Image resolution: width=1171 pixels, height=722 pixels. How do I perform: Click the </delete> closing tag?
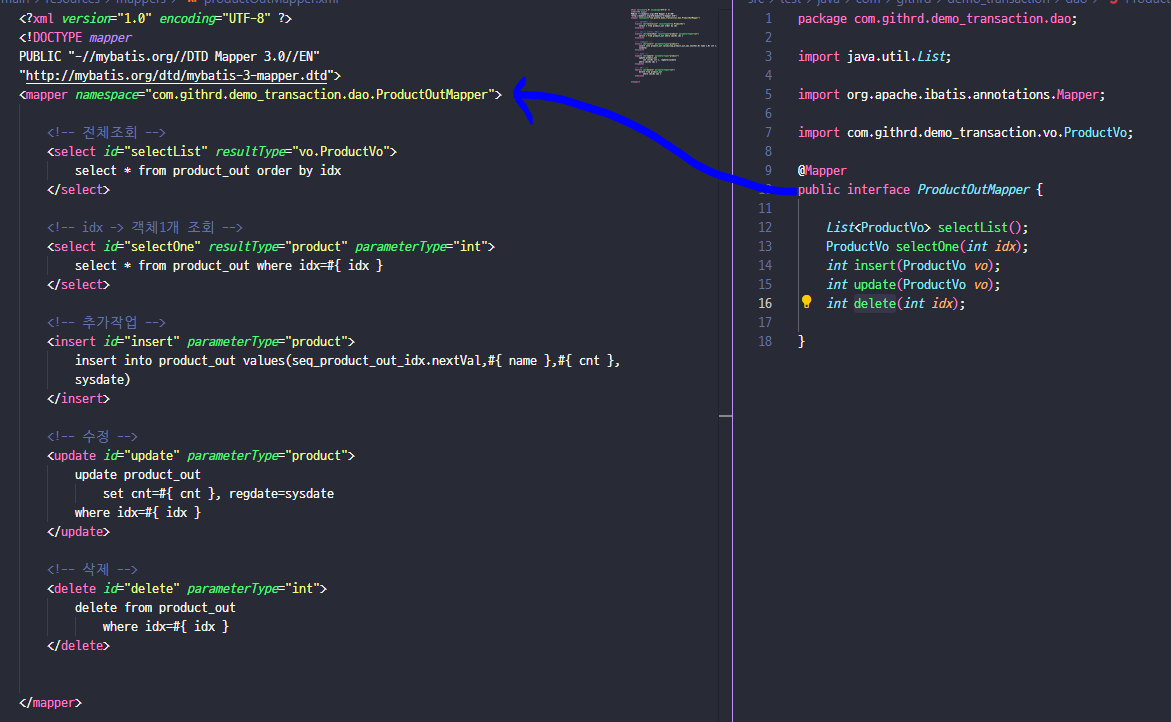78,645
